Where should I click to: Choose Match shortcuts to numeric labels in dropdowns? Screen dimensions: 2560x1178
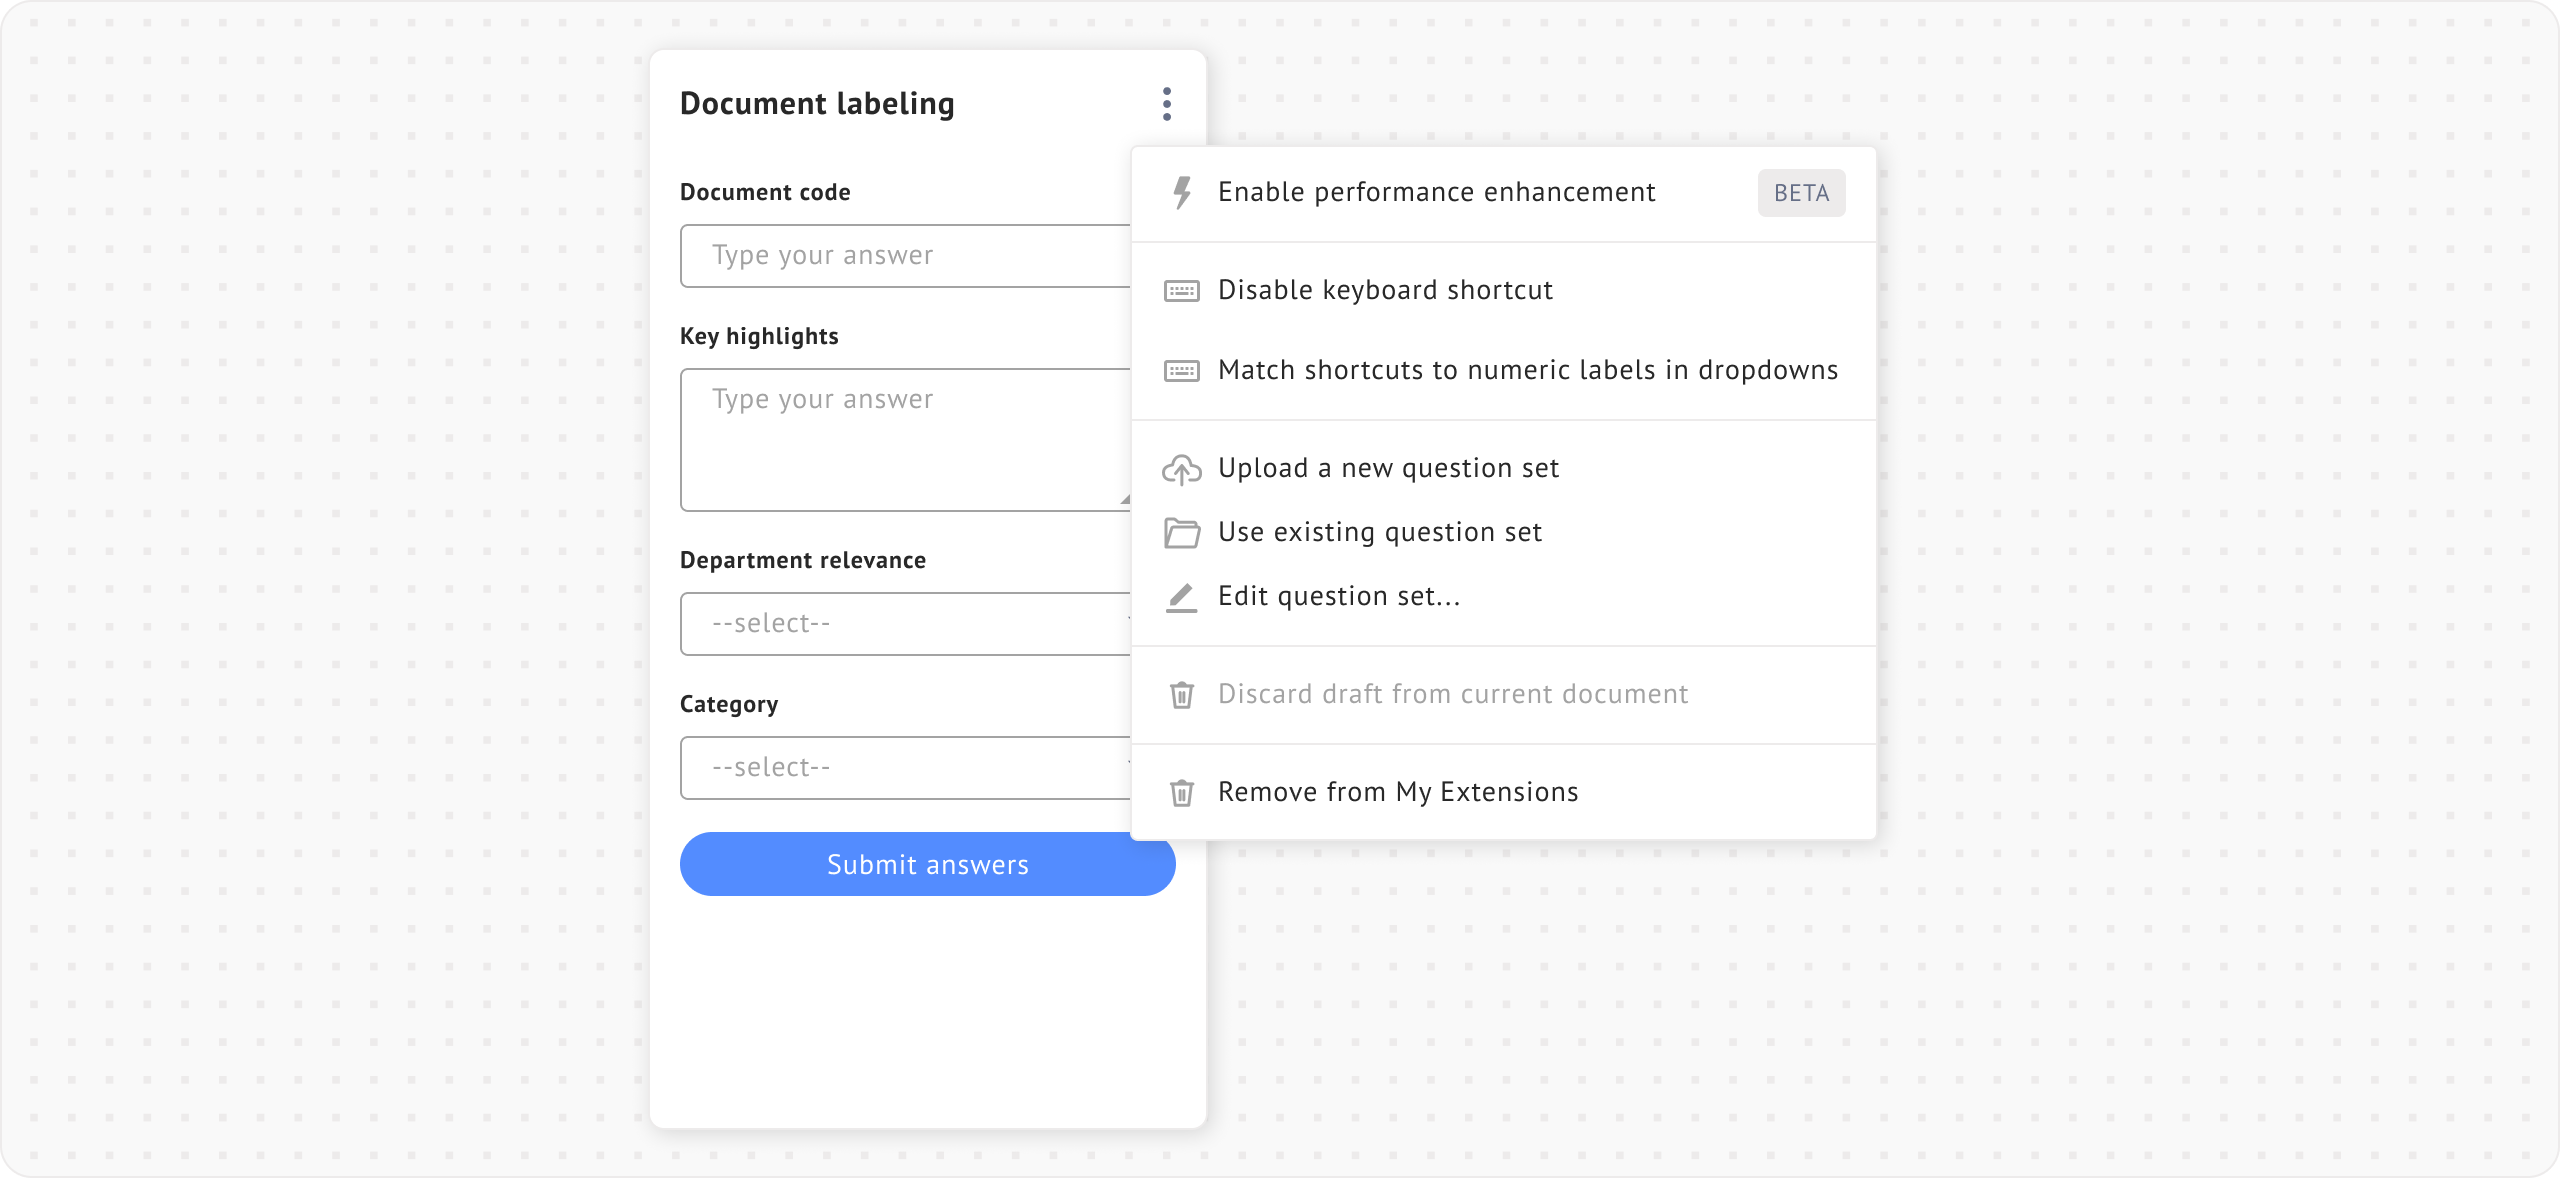point(1527,371)
